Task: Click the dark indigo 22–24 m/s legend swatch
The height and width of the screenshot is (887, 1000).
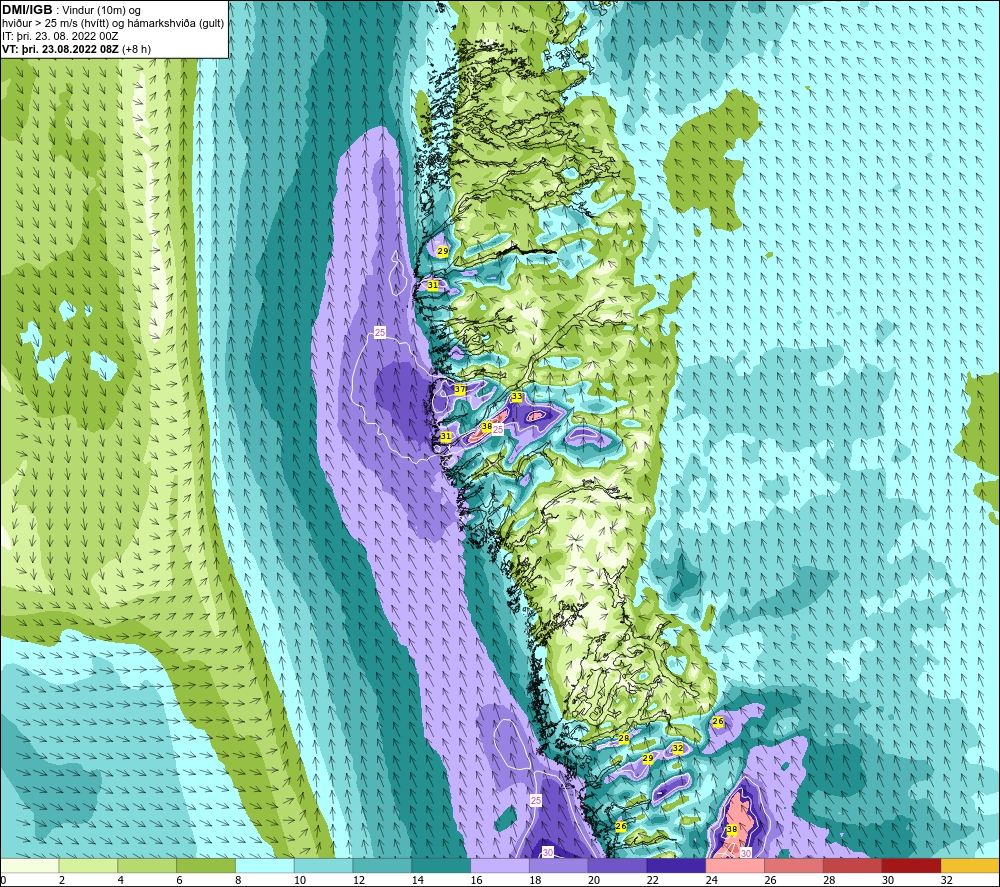Action: (x=676, y=866)
